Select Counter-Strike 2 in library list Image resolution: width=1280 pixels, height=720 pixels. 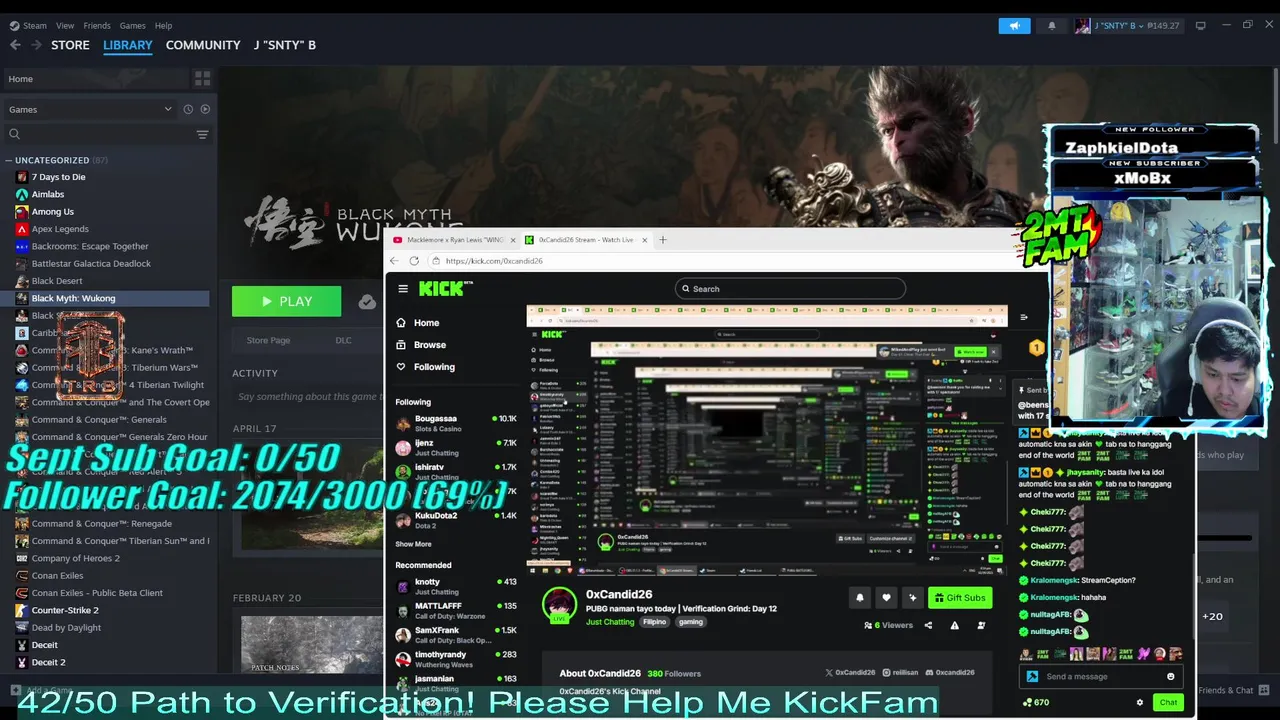65,610
